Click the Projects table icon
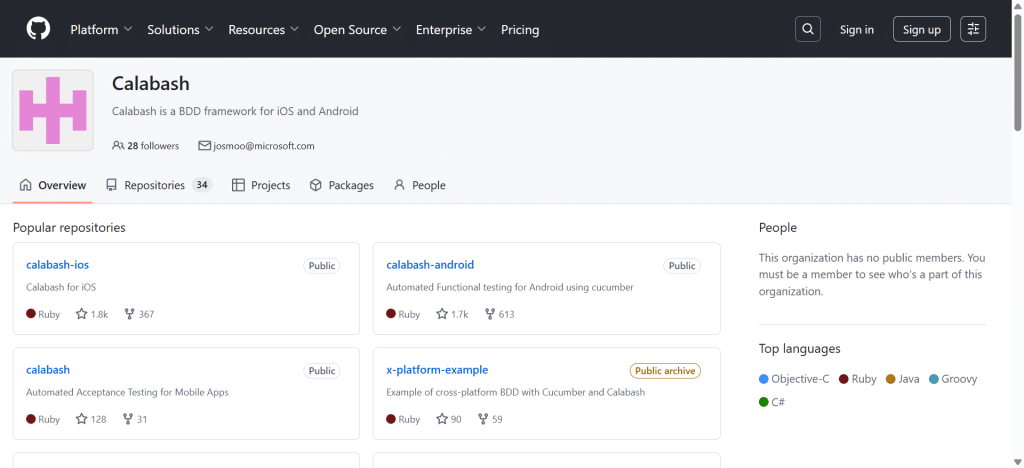 238,185
